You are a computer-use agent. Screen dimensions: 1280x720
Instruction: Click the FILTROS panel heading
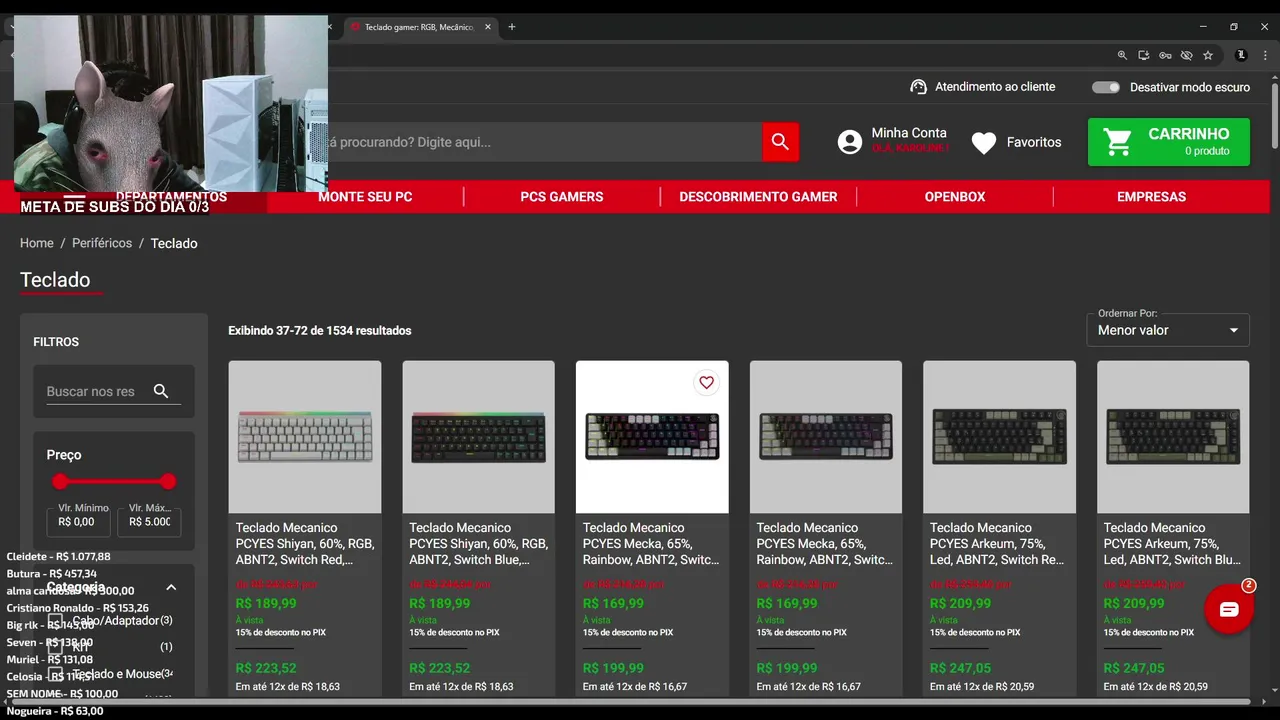pyautogui.click(x=56, y=342)
